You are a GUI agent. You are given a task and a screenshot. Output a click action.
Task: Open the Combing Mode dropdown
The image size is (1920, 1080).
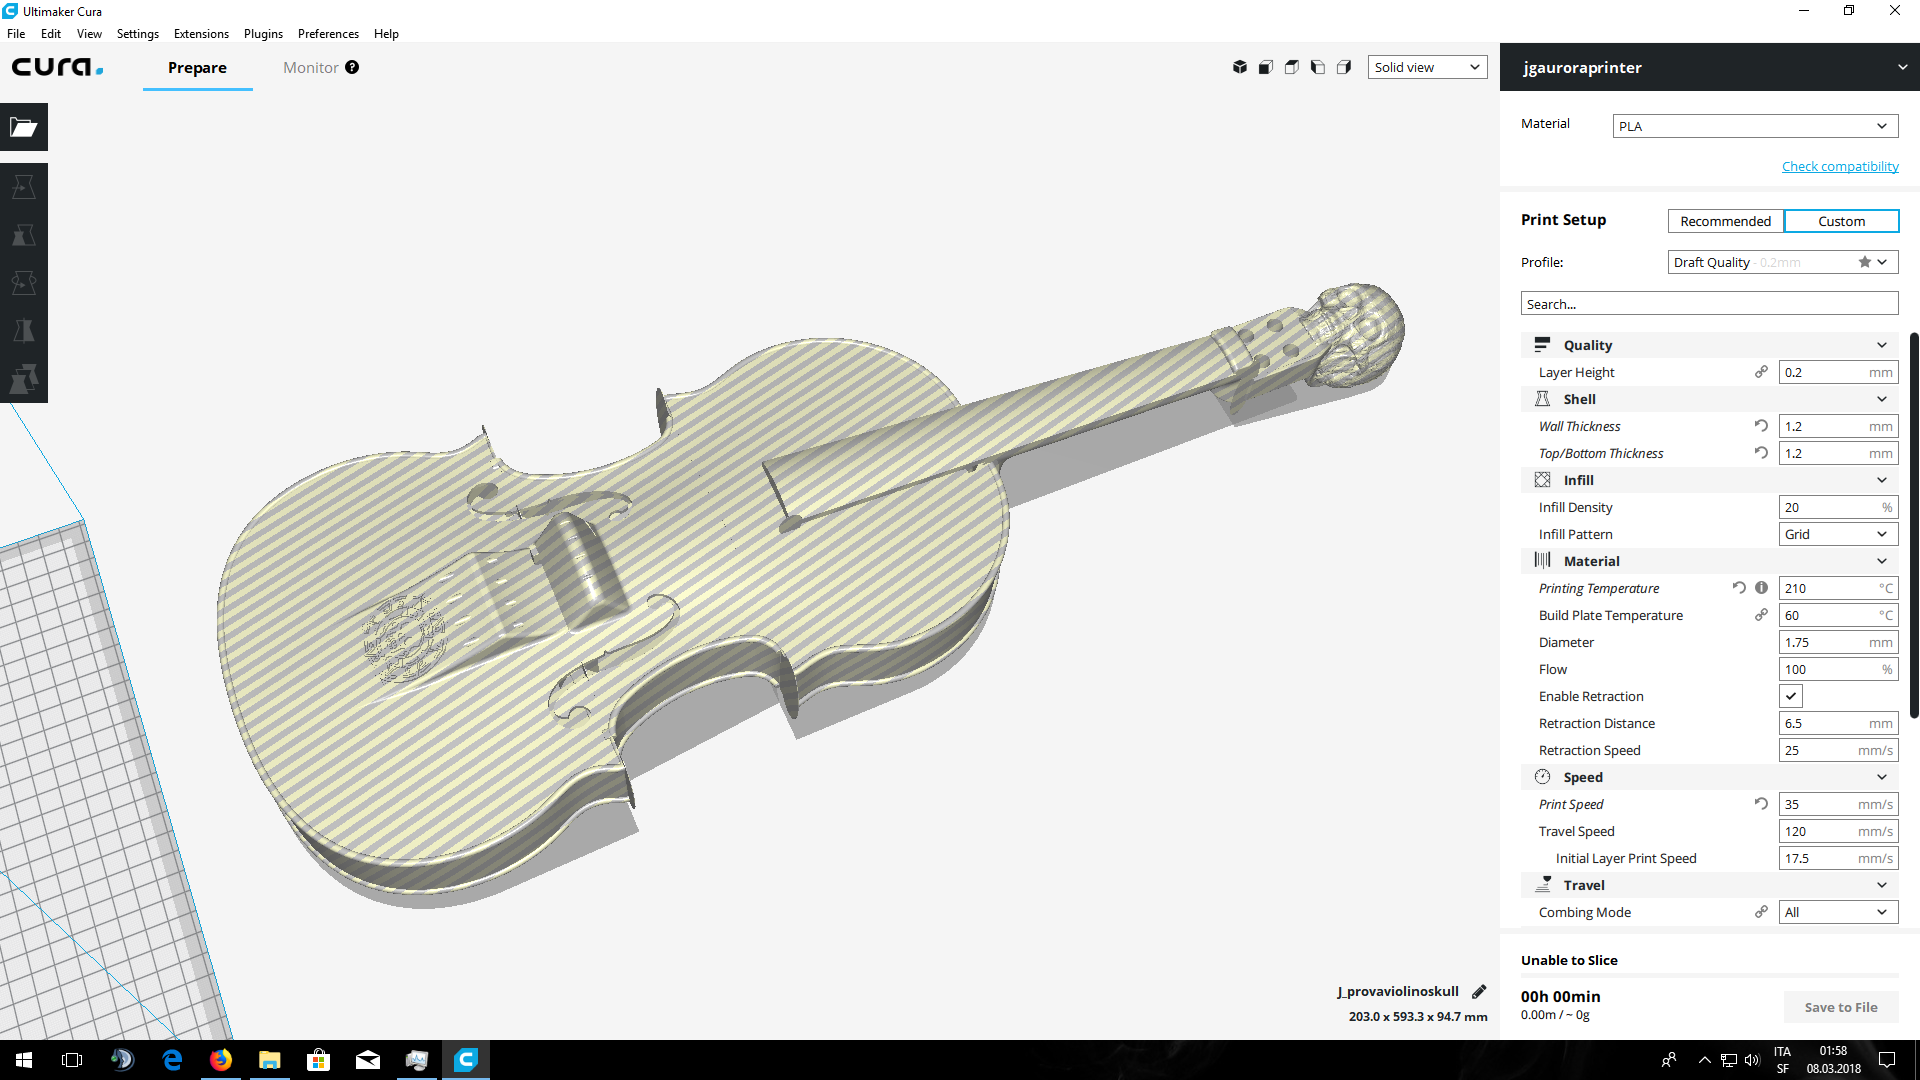1838,912
